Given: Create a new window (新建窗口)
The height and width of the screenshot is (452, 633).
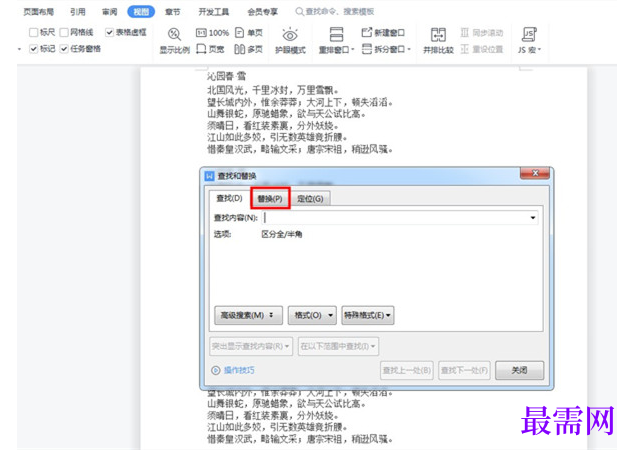Looking at the screenshot, I should pyautogui.click(x=383, y=33).
